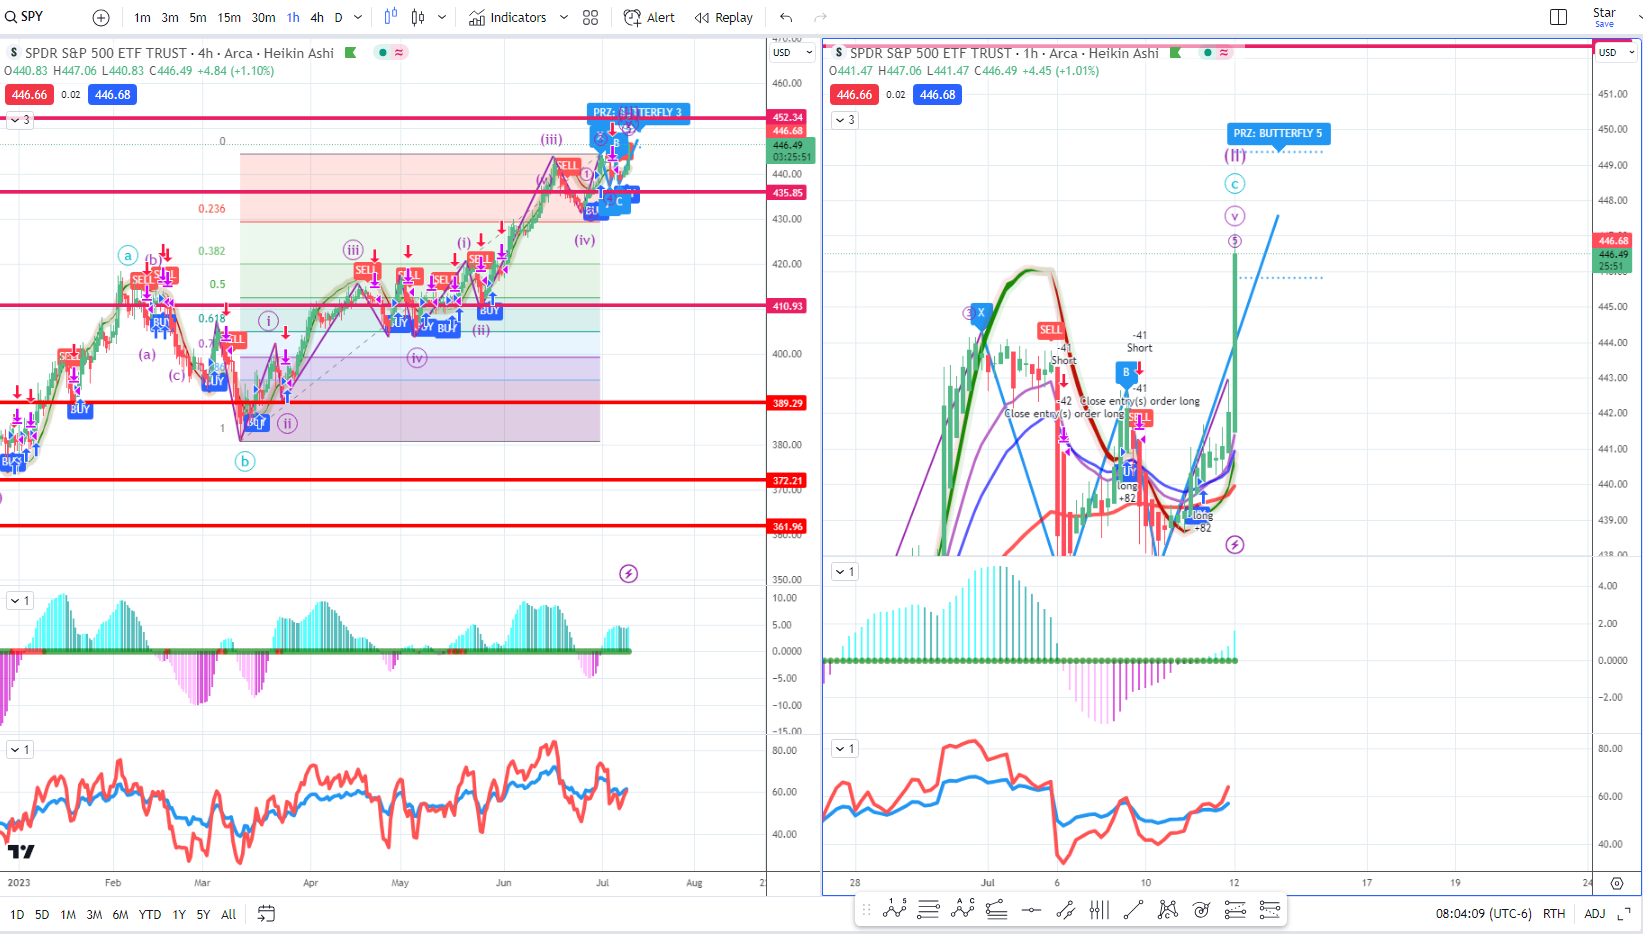Viewport: 1643px width, 934px height.
Task: Select the parallel channel drawing tool
Action: (1065, 909)
